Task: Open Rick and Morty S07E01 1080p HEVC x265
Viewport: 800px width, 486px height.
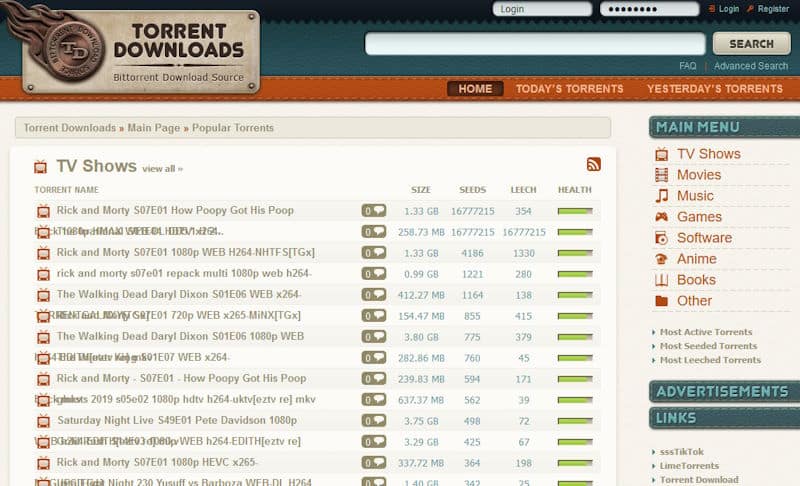Action: tap(157, 463)
